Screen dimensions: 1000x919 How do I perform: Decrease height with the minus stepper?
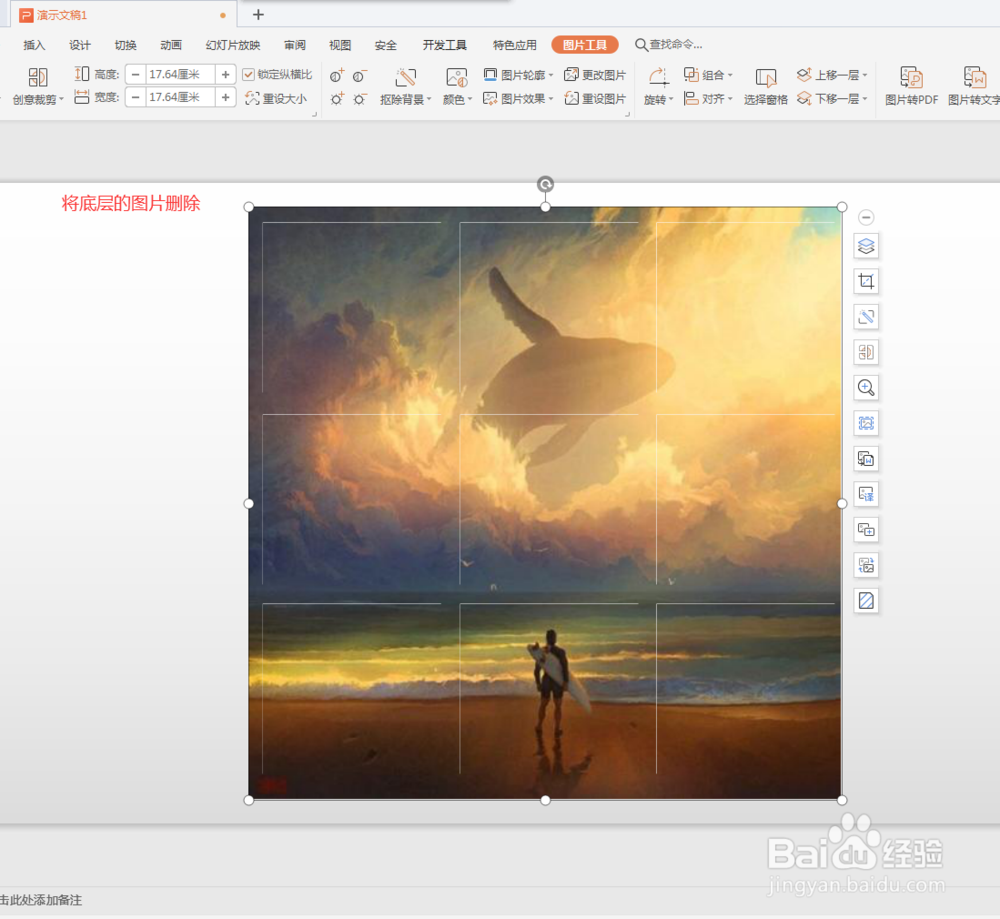pyautogui.click(x=135, y=75)
